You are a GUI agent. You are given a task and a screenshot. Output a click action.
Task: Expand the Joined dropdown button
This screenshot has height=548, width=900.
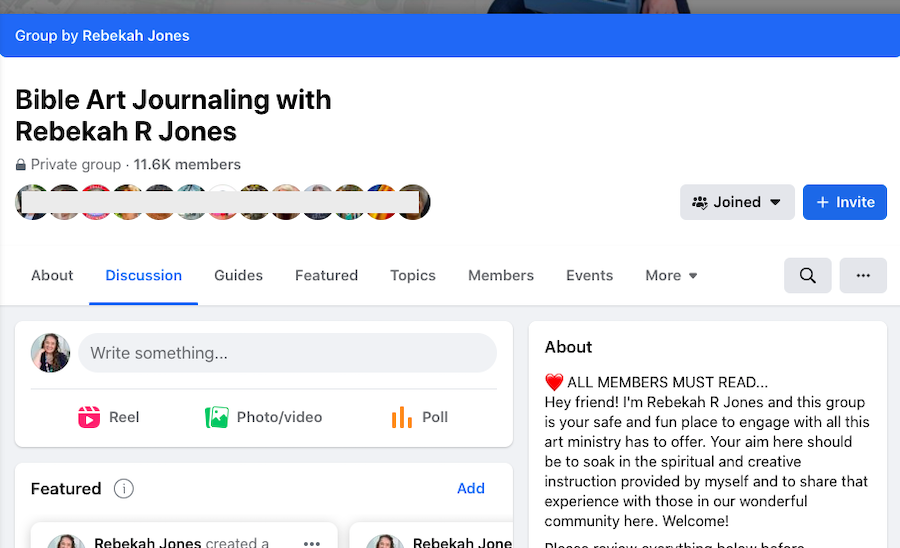tap(737, 202)
